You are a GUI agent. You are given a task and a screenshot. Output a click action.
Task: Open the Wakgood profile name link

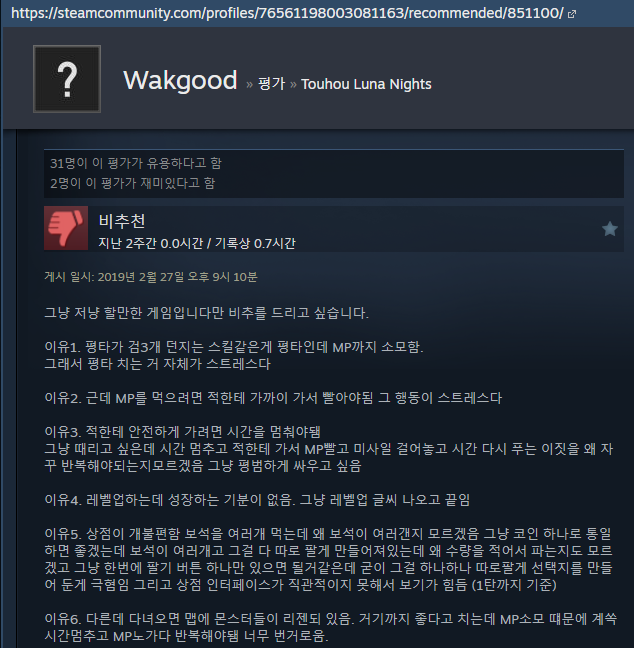180,80
